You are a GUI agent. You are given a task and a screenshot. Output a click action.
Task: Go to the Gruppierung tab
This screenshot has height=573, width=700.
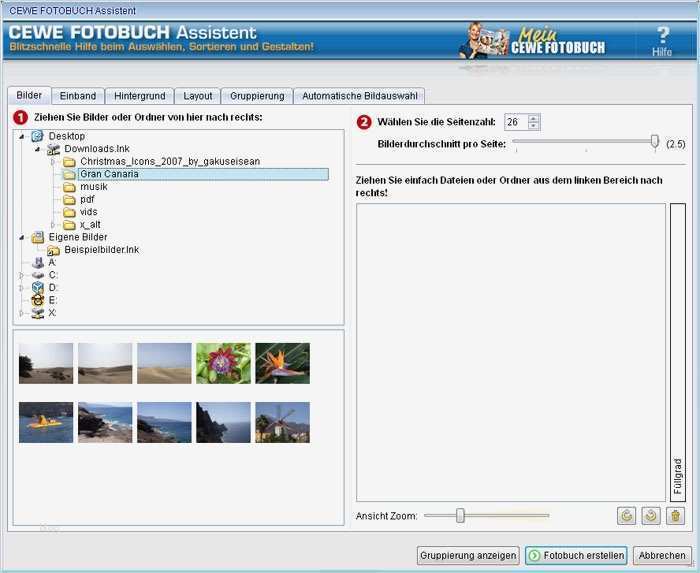257,96
